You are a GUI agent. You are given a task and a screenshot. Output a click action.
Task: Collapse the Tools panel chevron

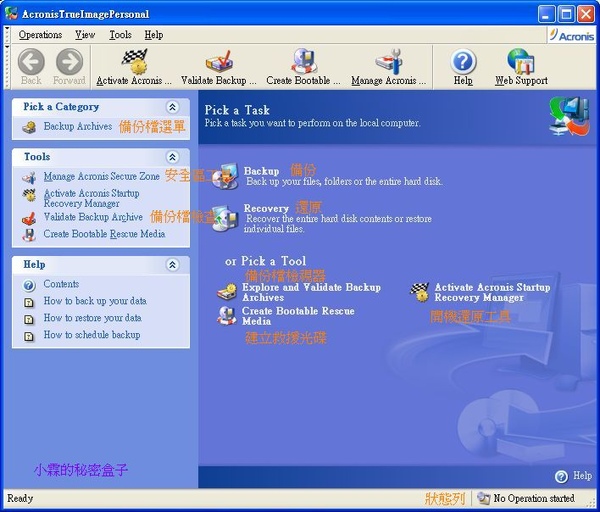click(173, 157)
